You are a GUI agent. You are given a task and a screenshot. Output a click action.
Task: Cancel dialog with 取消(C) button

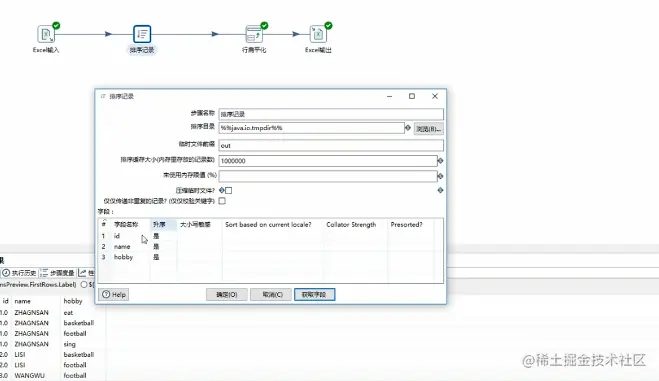272,294
